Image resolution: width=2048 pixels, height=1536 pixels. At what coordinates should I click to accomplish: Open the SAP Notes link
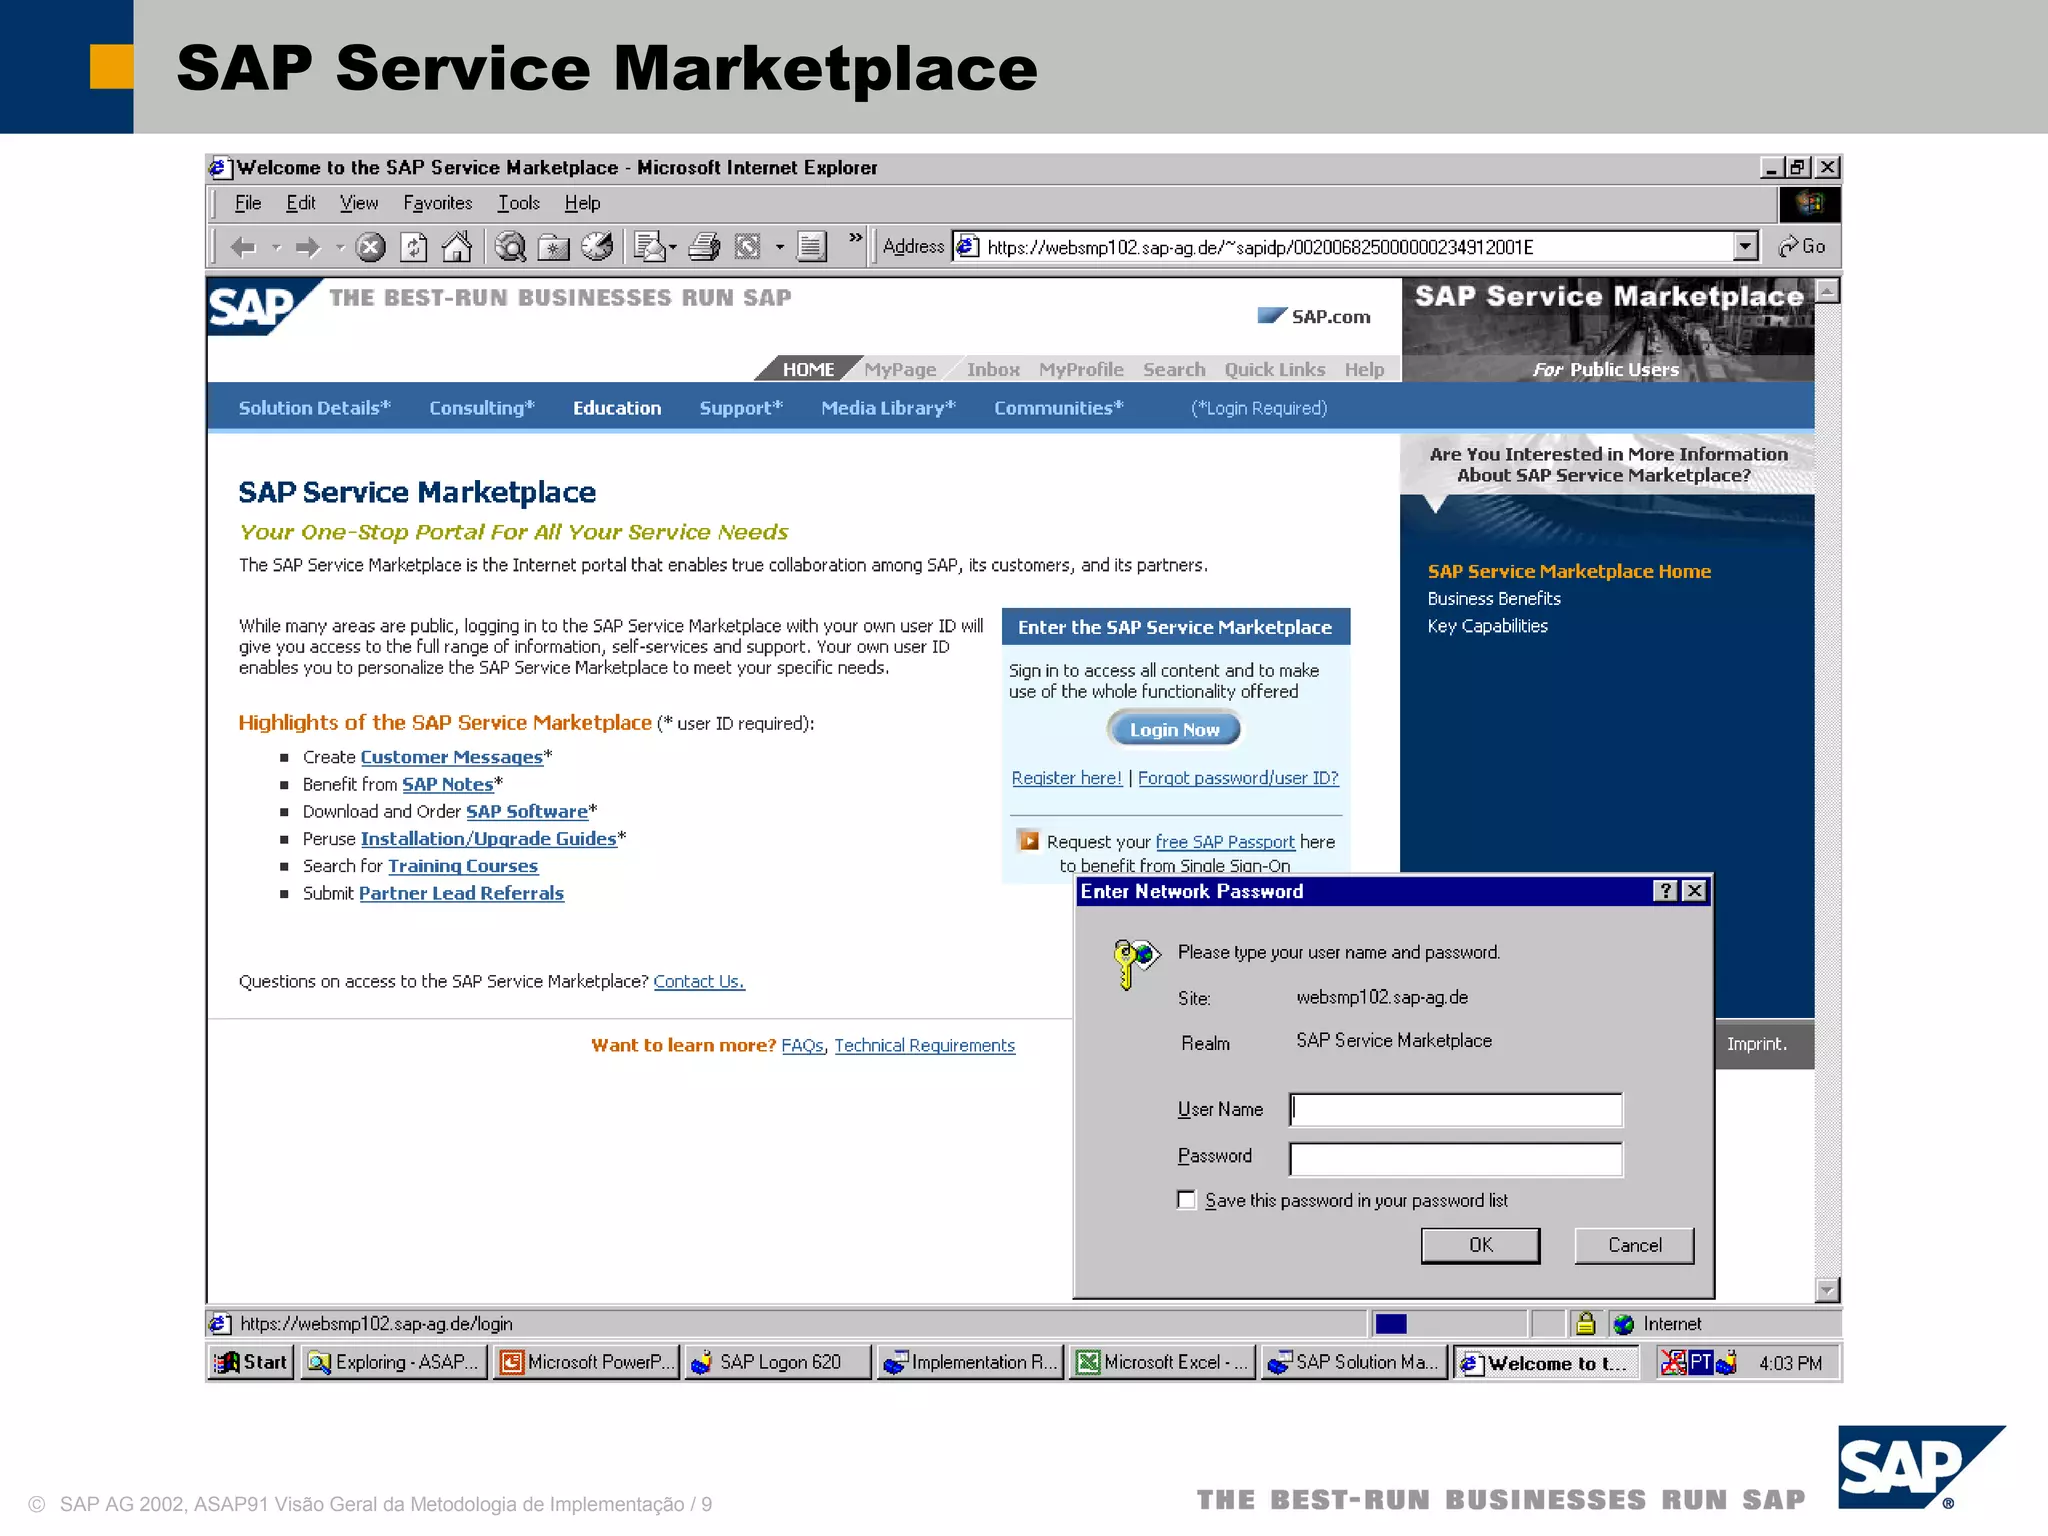click(x=448, y=784)
